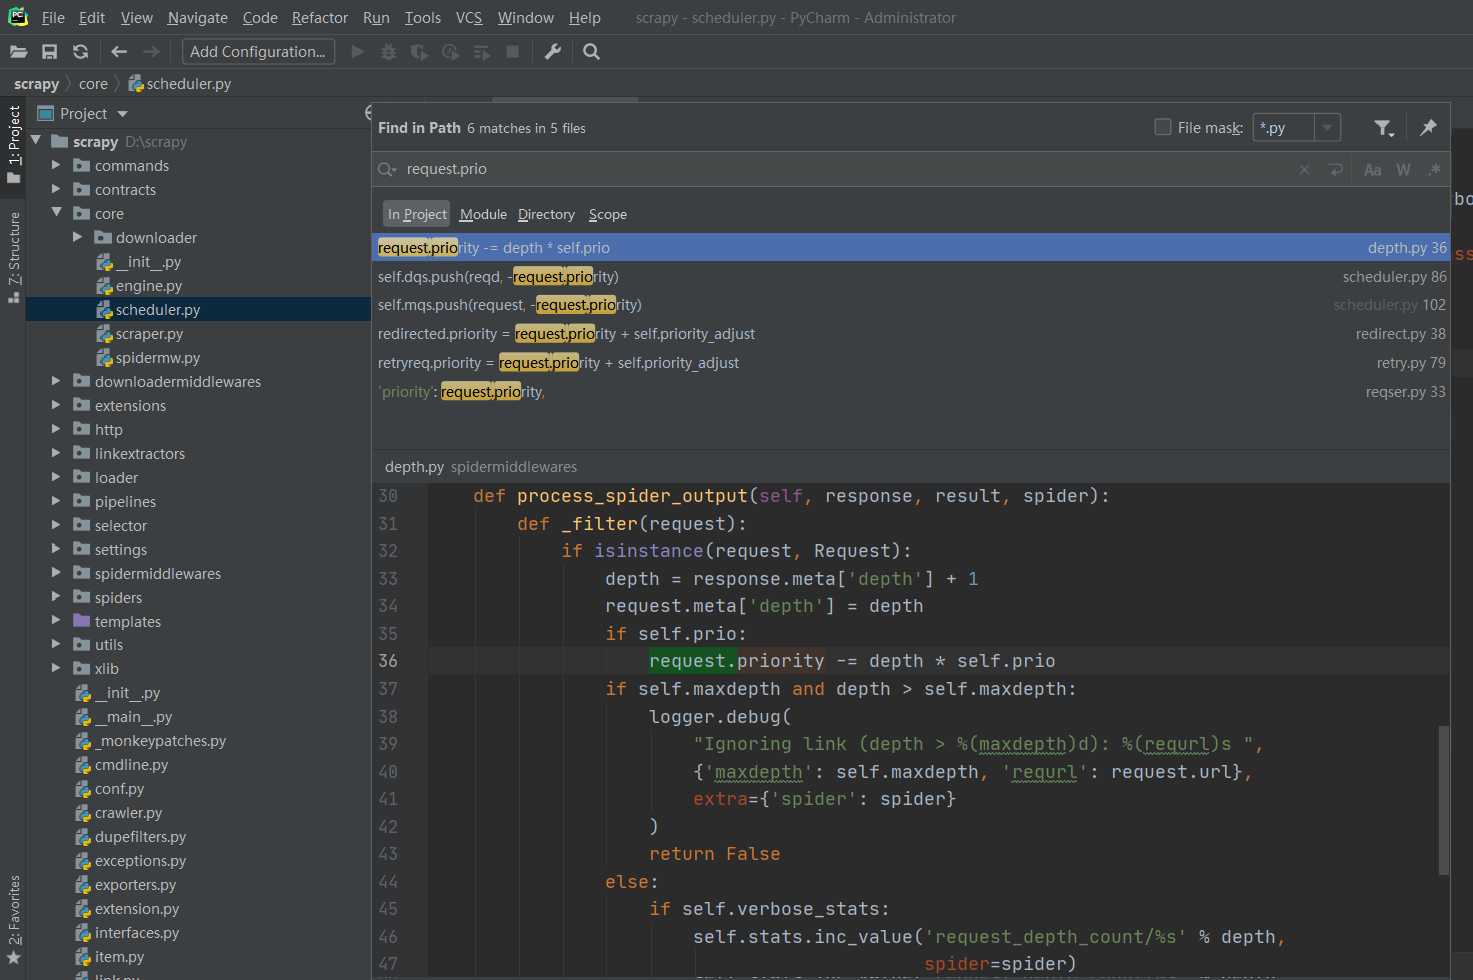Click the Run play icon
This screenshot has width=1473, height=980.
click(x=357, y=52)
